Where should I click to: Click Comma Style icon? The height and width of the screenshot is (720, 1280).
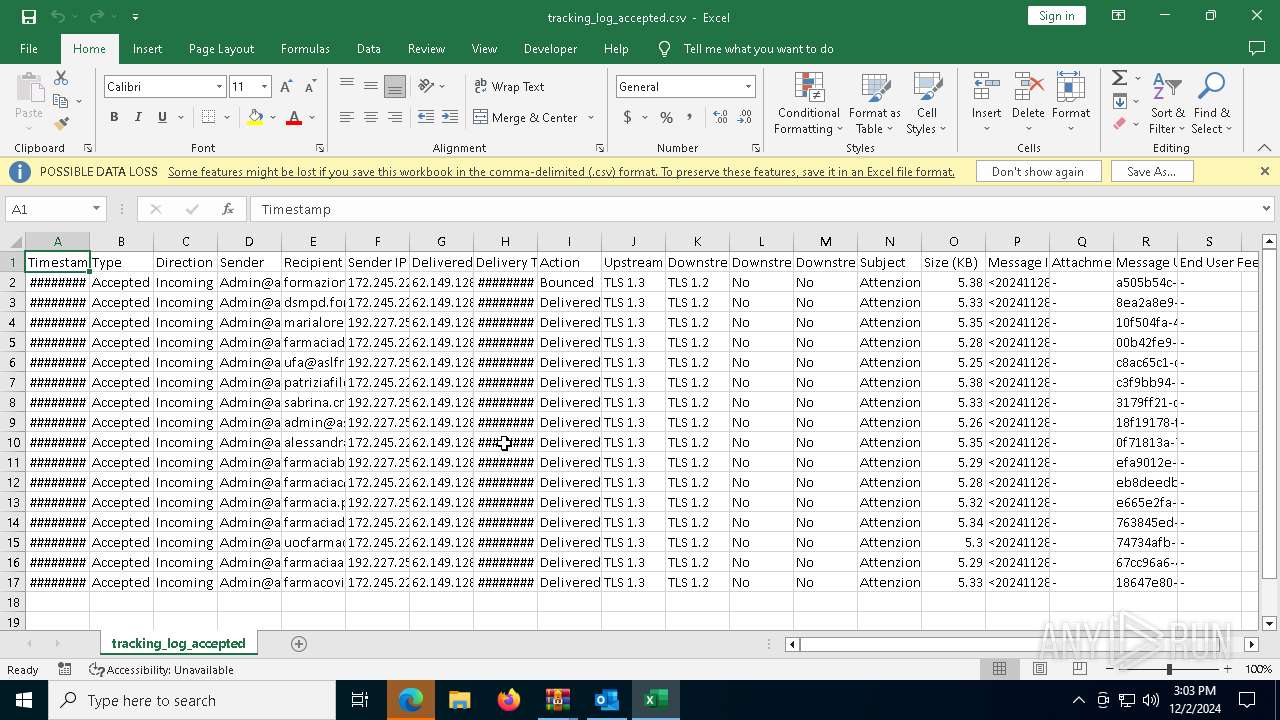pos(691,117)
